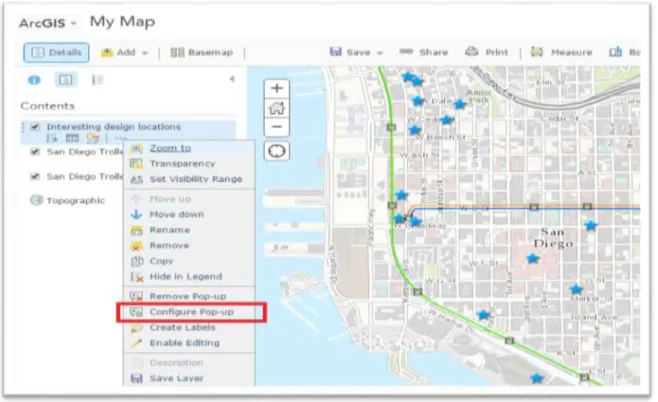Viewport: 658px width, 402px height.
Task: Open the Basemap gallery
Action: click(201, 52)
